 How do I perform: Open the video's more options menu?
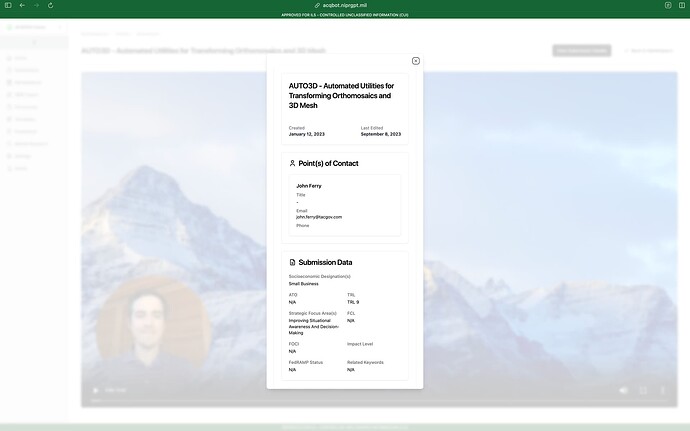click(662, 390)
